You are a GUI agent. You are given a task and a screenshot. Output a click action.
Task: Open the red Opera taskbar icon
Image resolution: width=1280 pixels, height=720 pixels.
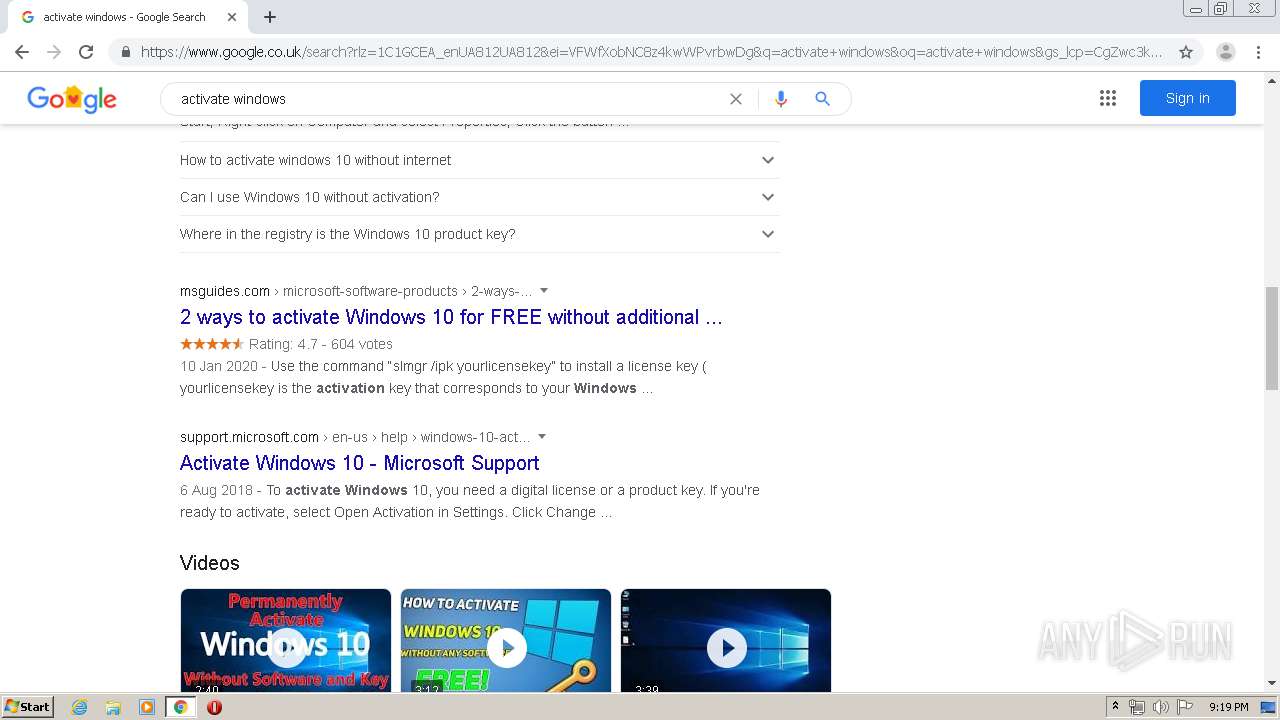click(x=214, y=707)
